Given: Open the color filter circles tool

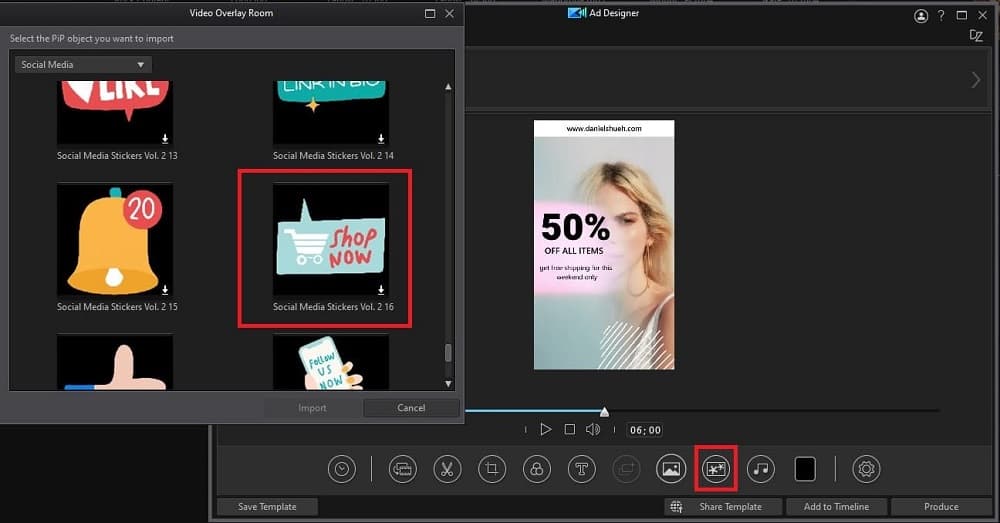Looking at the screenshot, I should click(537, 469).
